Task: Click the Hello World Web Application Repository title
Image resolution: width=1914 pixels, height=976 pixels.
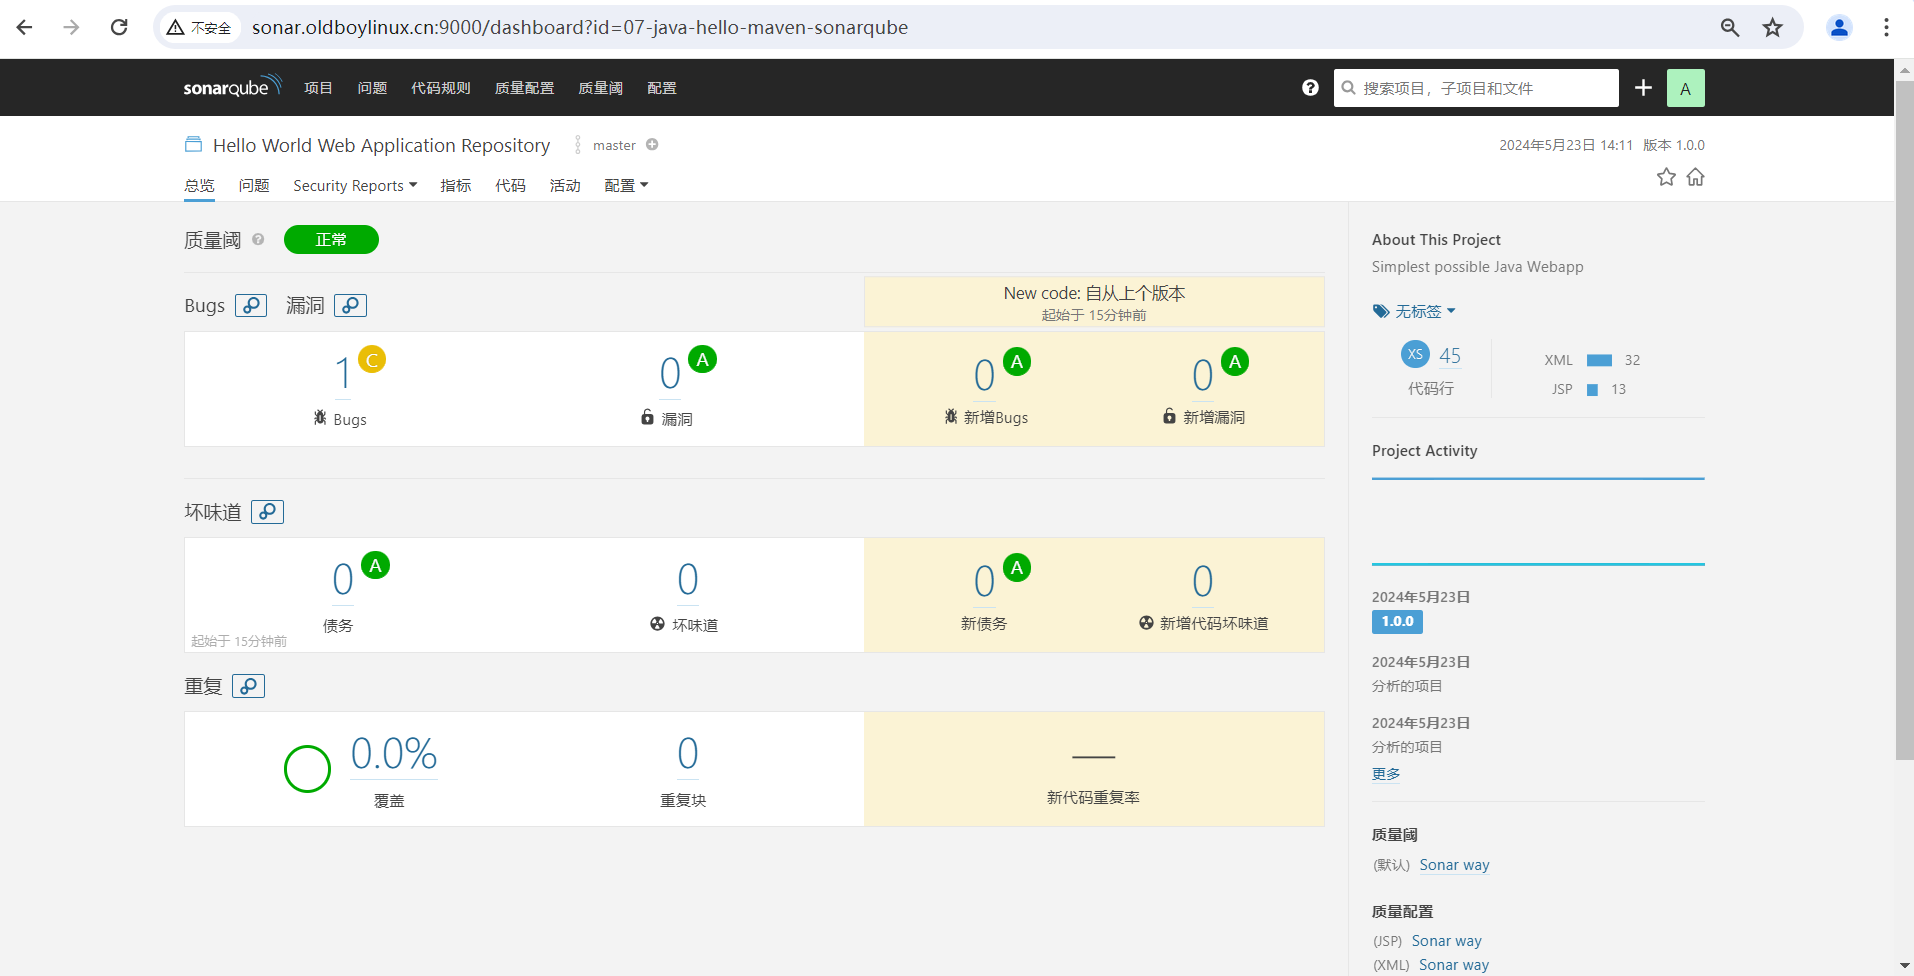Action: click(381, 145)
